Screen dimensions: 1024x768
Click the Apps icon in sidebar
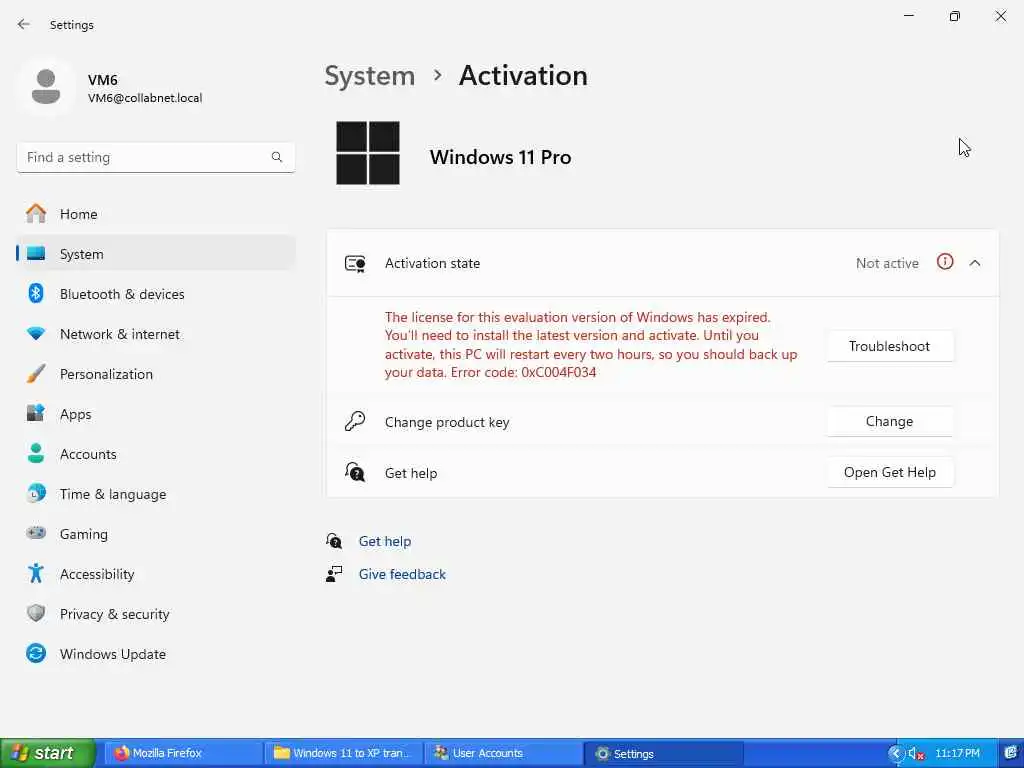pyautogui.click(x=36, y=413)
